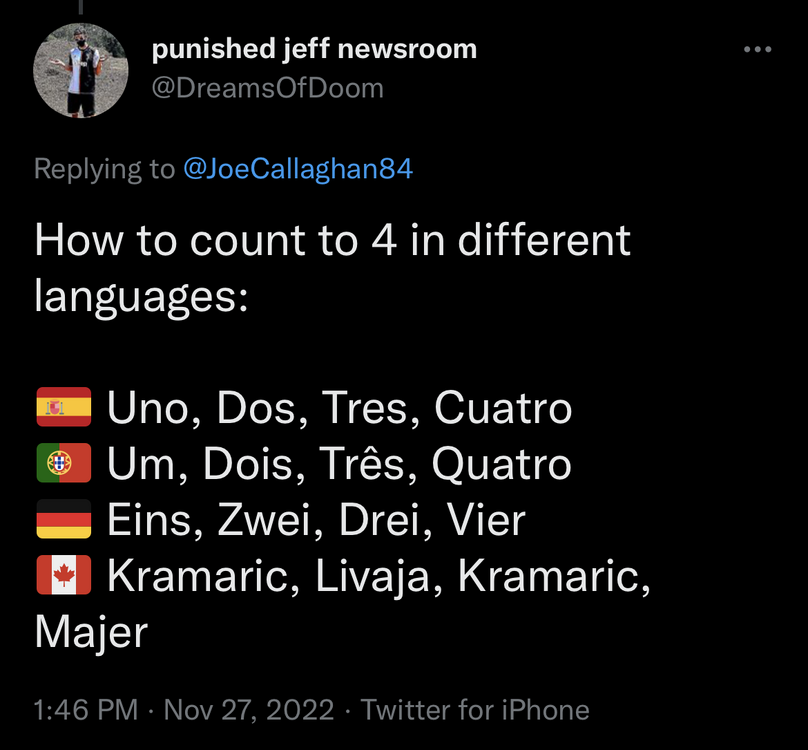Click the 'How to count to 4' line
Viewport: 808px width, 750px height.
(x=333, y=241)
